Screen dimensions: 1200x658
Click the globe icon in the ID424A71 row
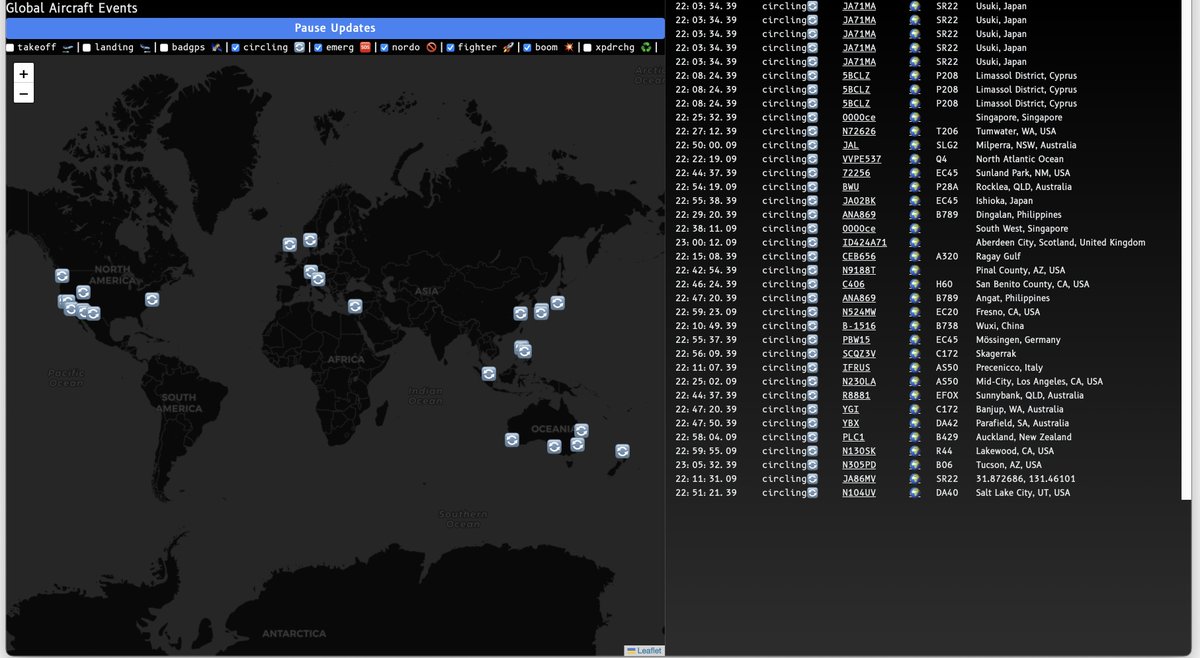915,243
